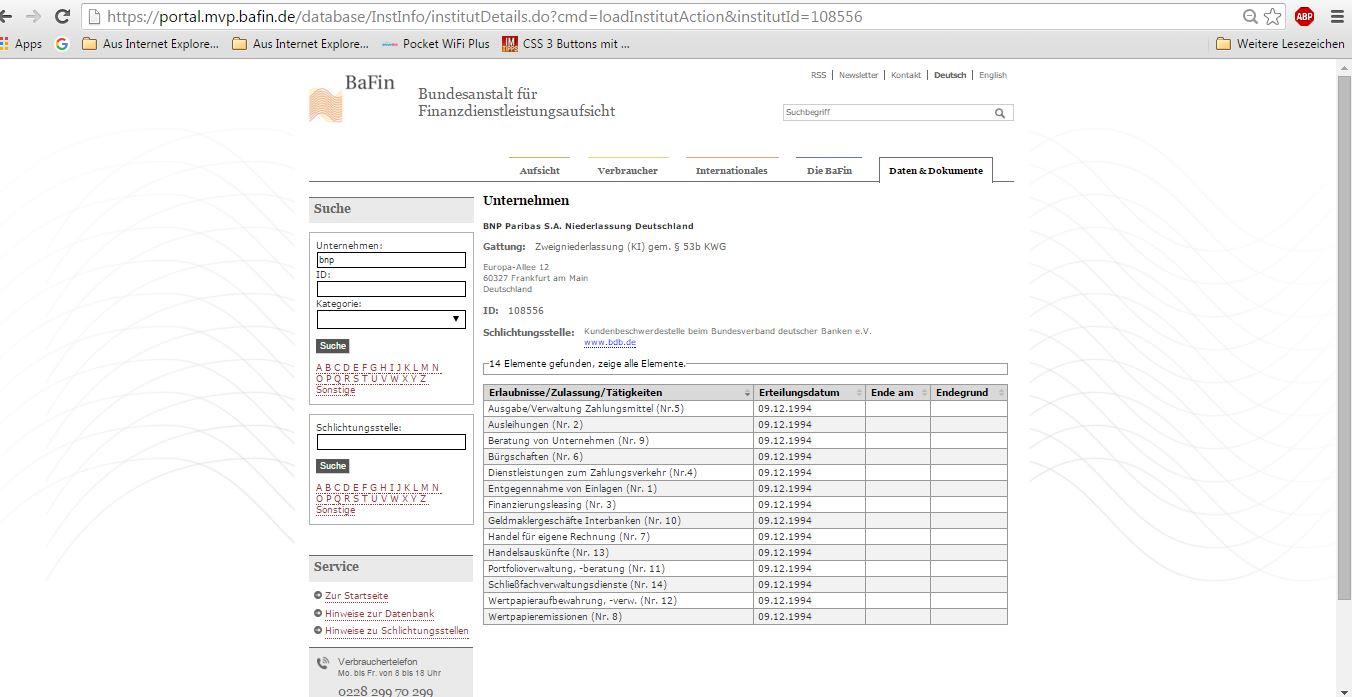Switch language to English
This screenshot has width=1352, height=697.
coord(993,75)
